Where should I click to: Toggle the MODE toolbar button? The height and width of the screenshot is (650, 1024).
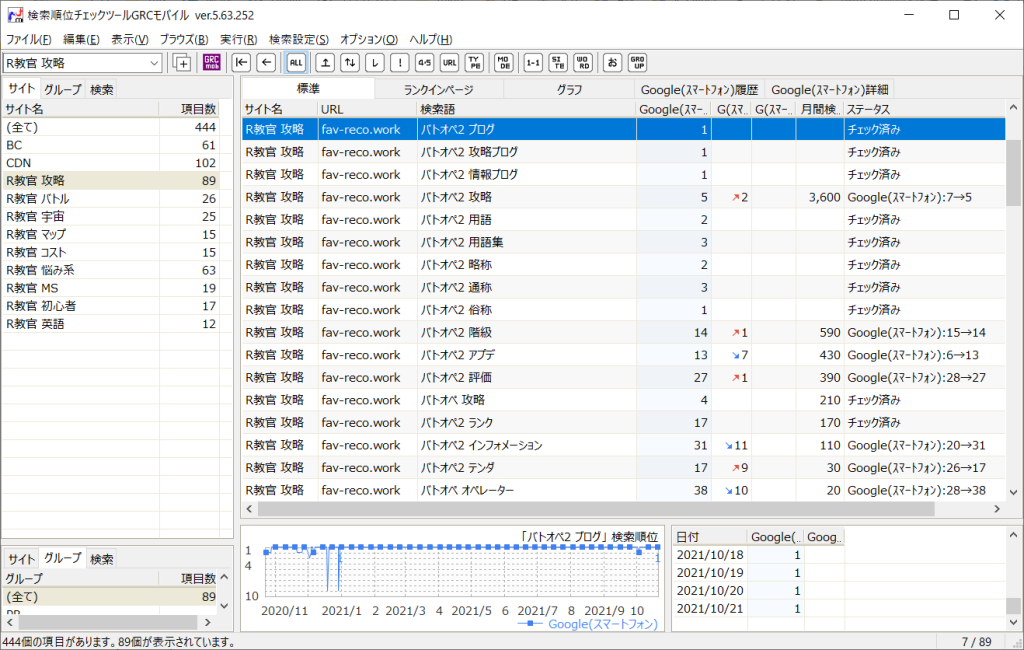tap(504, 63)
